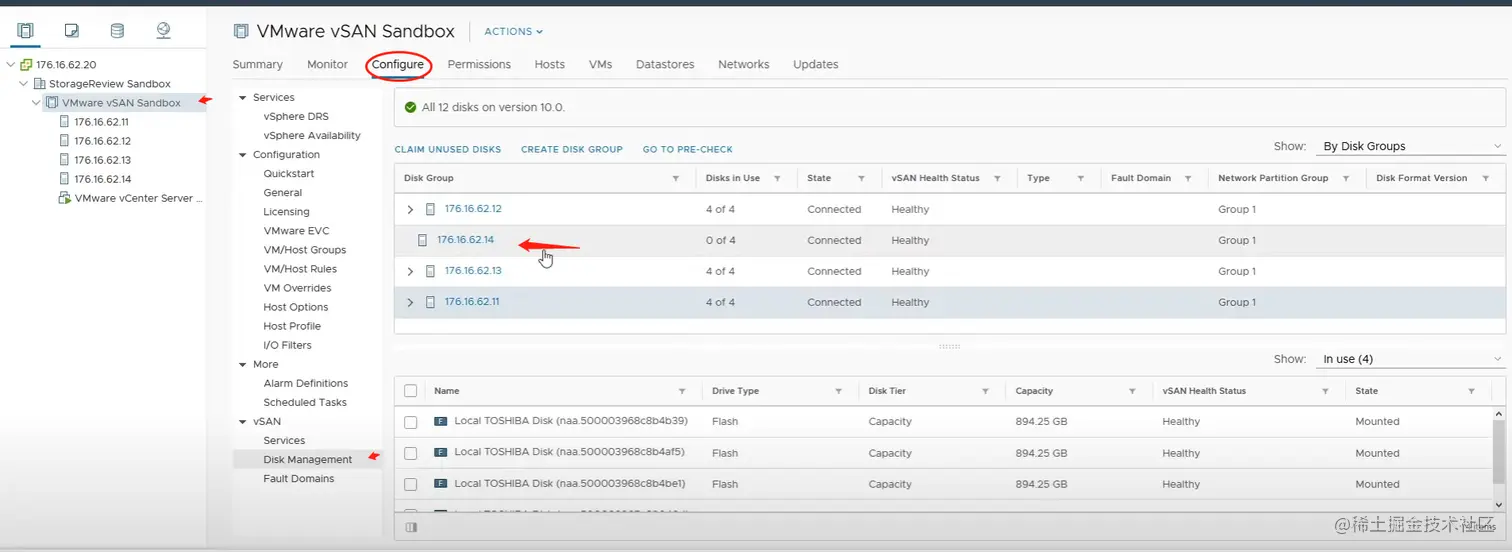The width and height of the screenshot is (1512, 552).
Task: Switch to the Hosts tab
Action: tap(550, 64)
